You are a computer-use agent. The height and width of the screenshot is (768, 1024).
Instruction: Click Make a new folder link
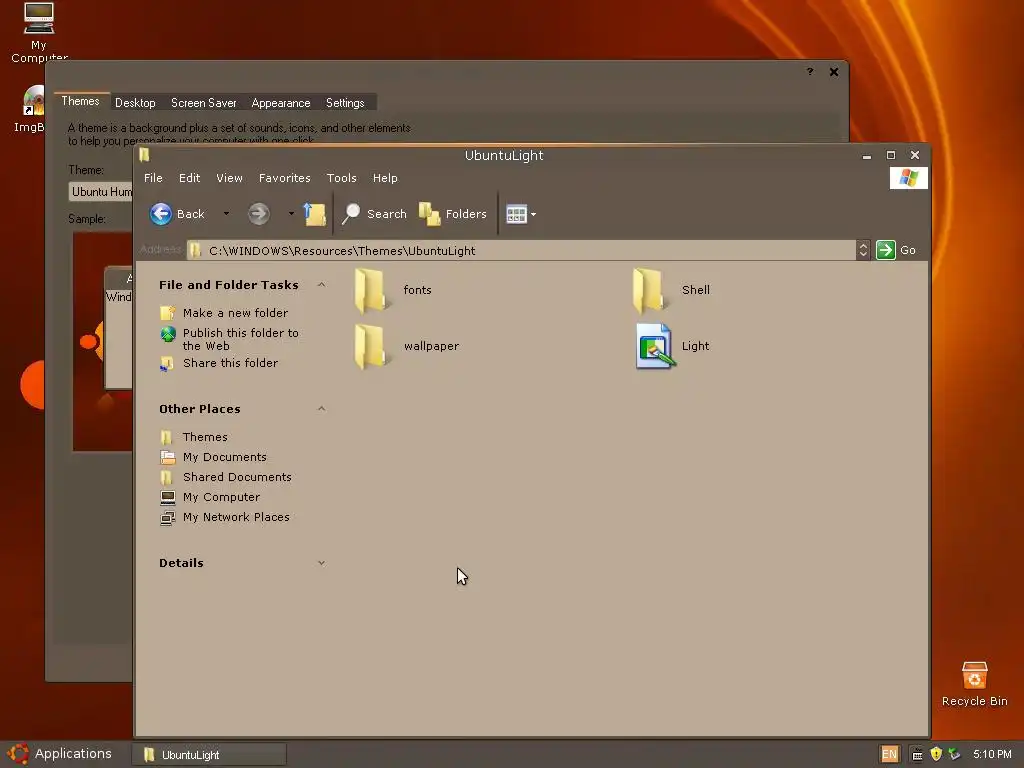(x=235, y=313)
